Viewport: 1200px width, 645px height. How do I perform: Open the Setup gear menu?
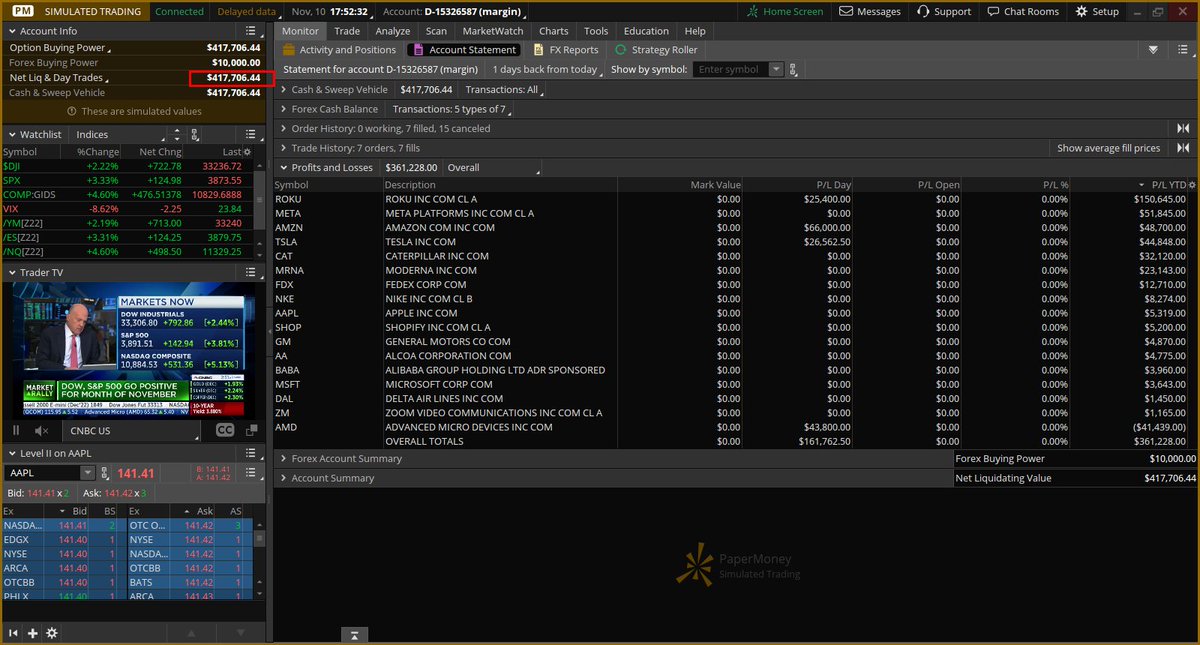[x=1097, y=11]
